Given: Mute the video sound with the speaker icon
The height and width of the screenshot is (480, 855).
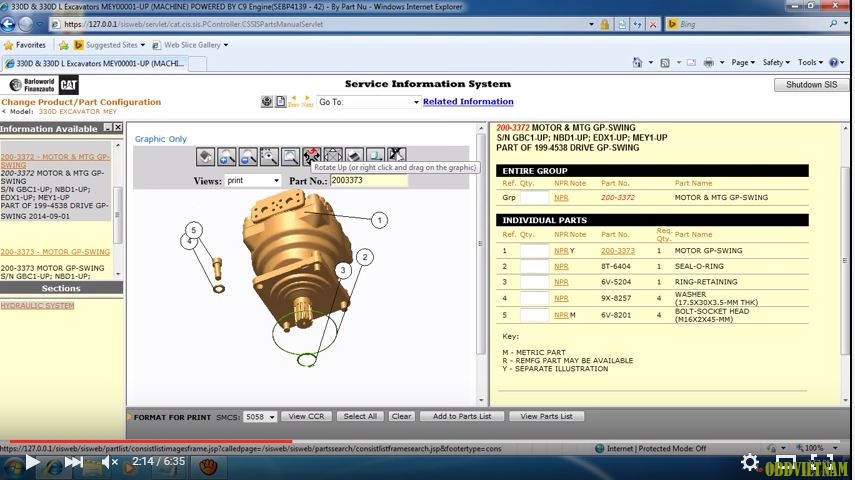Looking at the screenshot, I should [x=110, y=463].
